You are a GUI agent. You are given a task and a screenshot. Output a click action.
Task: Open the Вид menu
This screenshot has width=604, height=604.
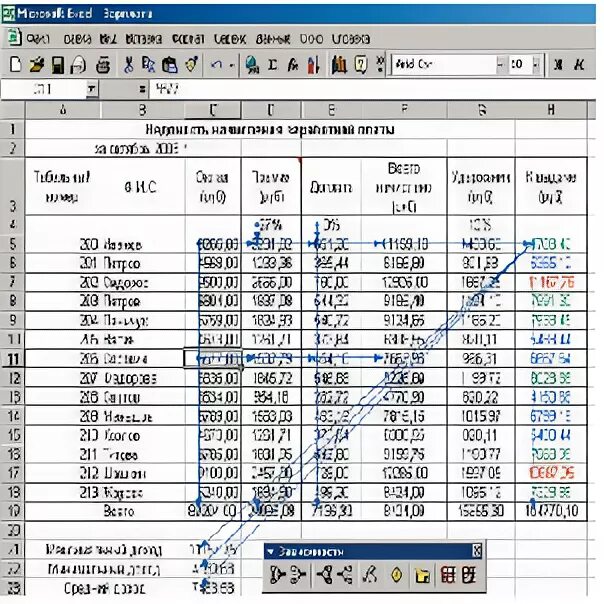108,39
